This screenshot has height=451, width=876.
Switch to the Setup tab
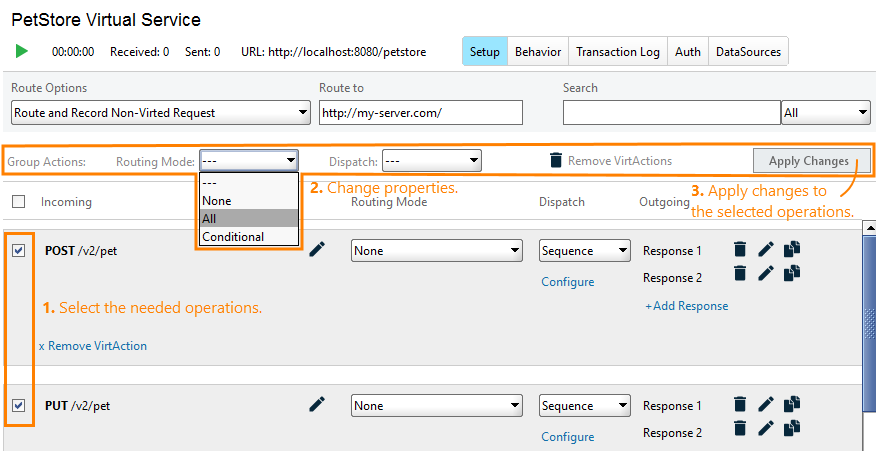coord(485,51)
